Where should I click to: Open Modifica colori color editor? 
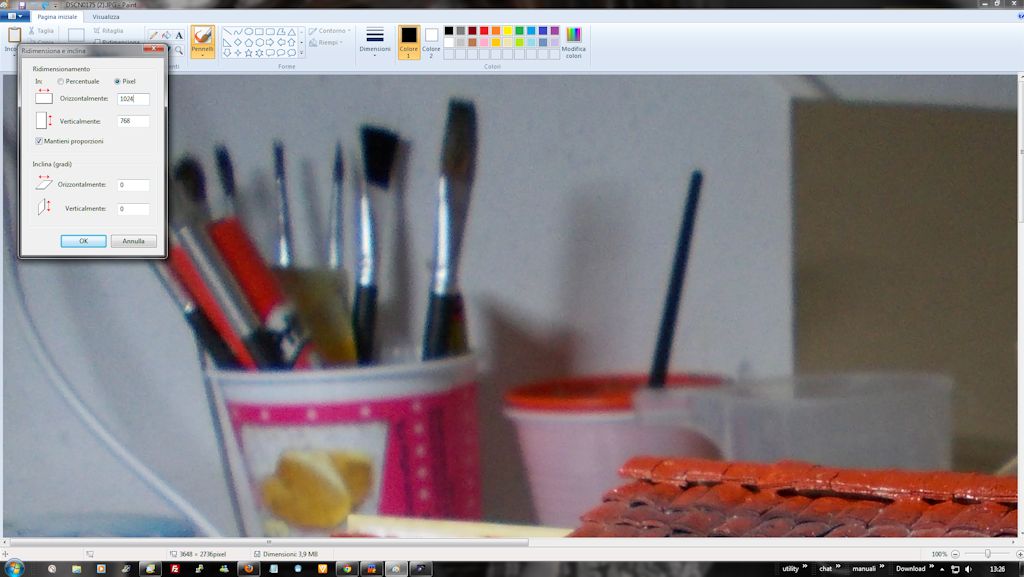tap(573, 42)
